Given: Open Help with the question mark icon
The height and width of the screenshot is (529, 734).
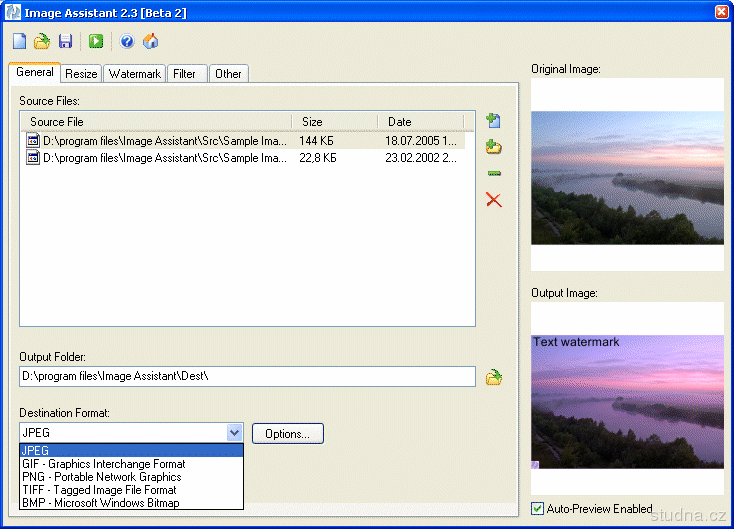Looking at the screenshot, I should pyautogui.click(x=127, y=41).
